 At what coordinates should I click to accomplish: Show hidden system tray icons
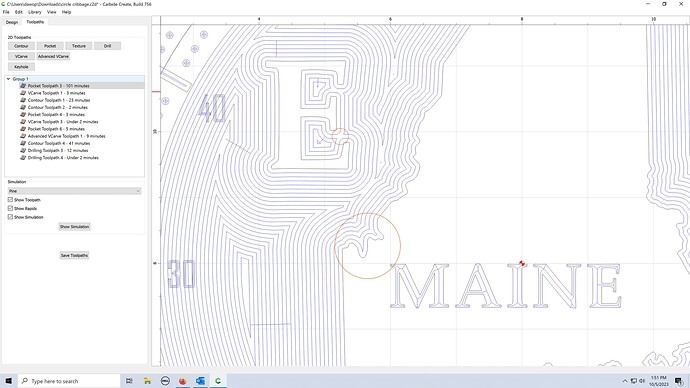point(625,381)
